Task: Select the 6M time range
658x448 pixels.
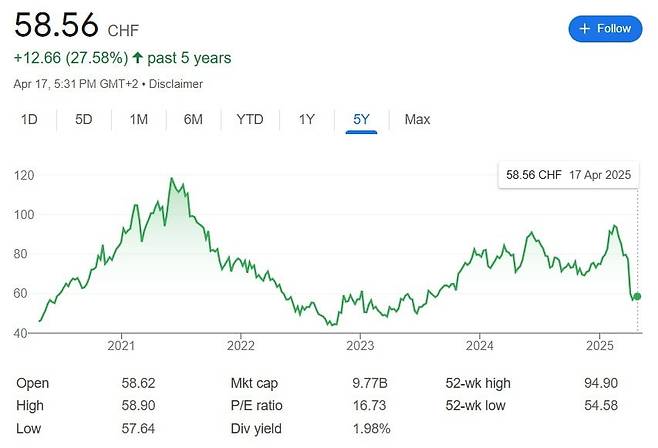Action: coord(193,120)
